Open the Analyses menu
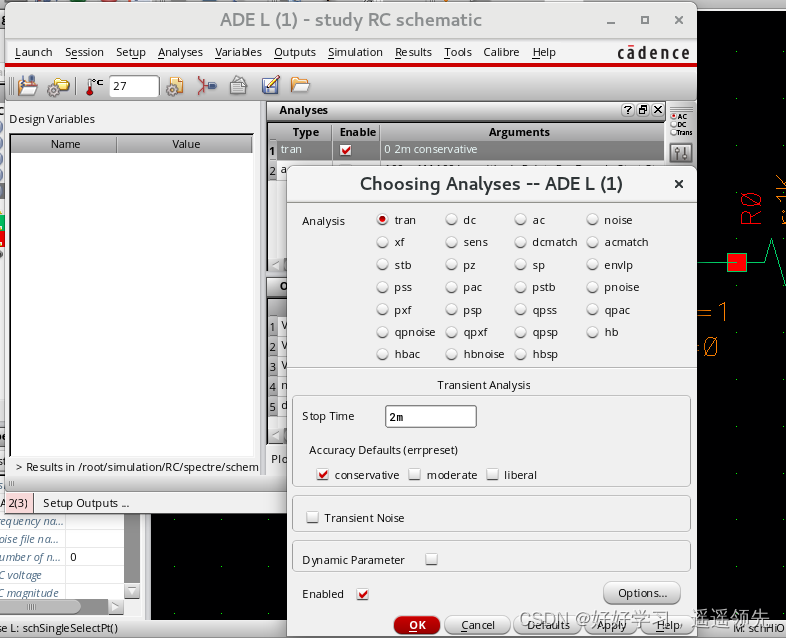The image size is (786, 638). pos(180,52)
